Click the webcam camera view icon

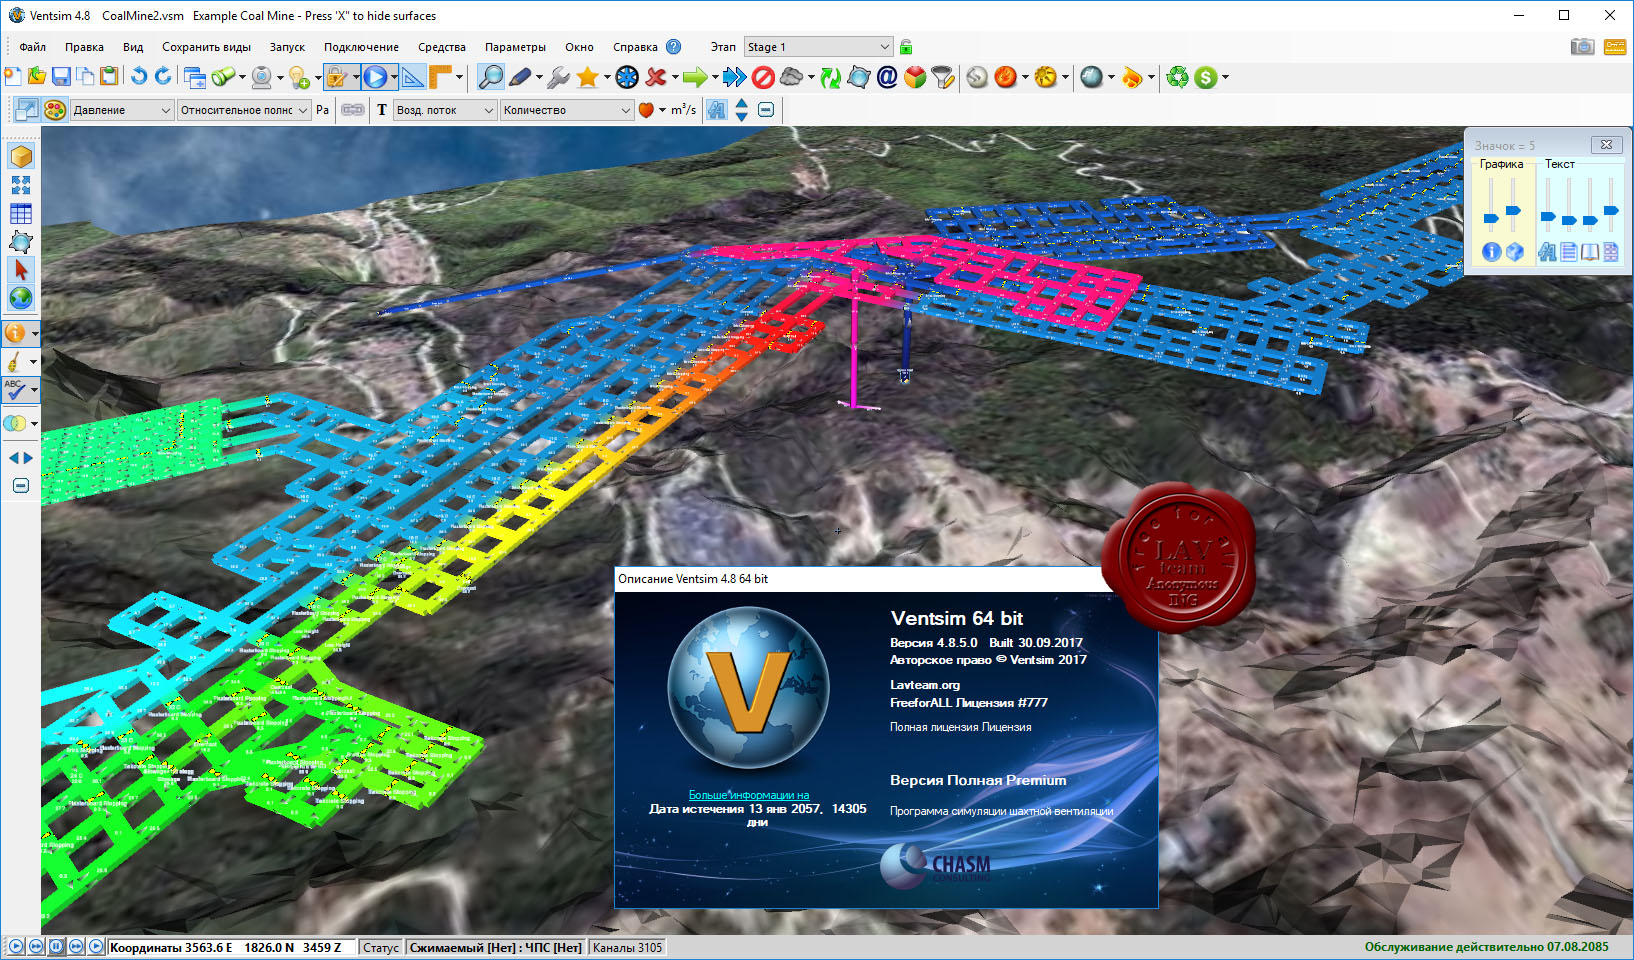tap(262, 77)
